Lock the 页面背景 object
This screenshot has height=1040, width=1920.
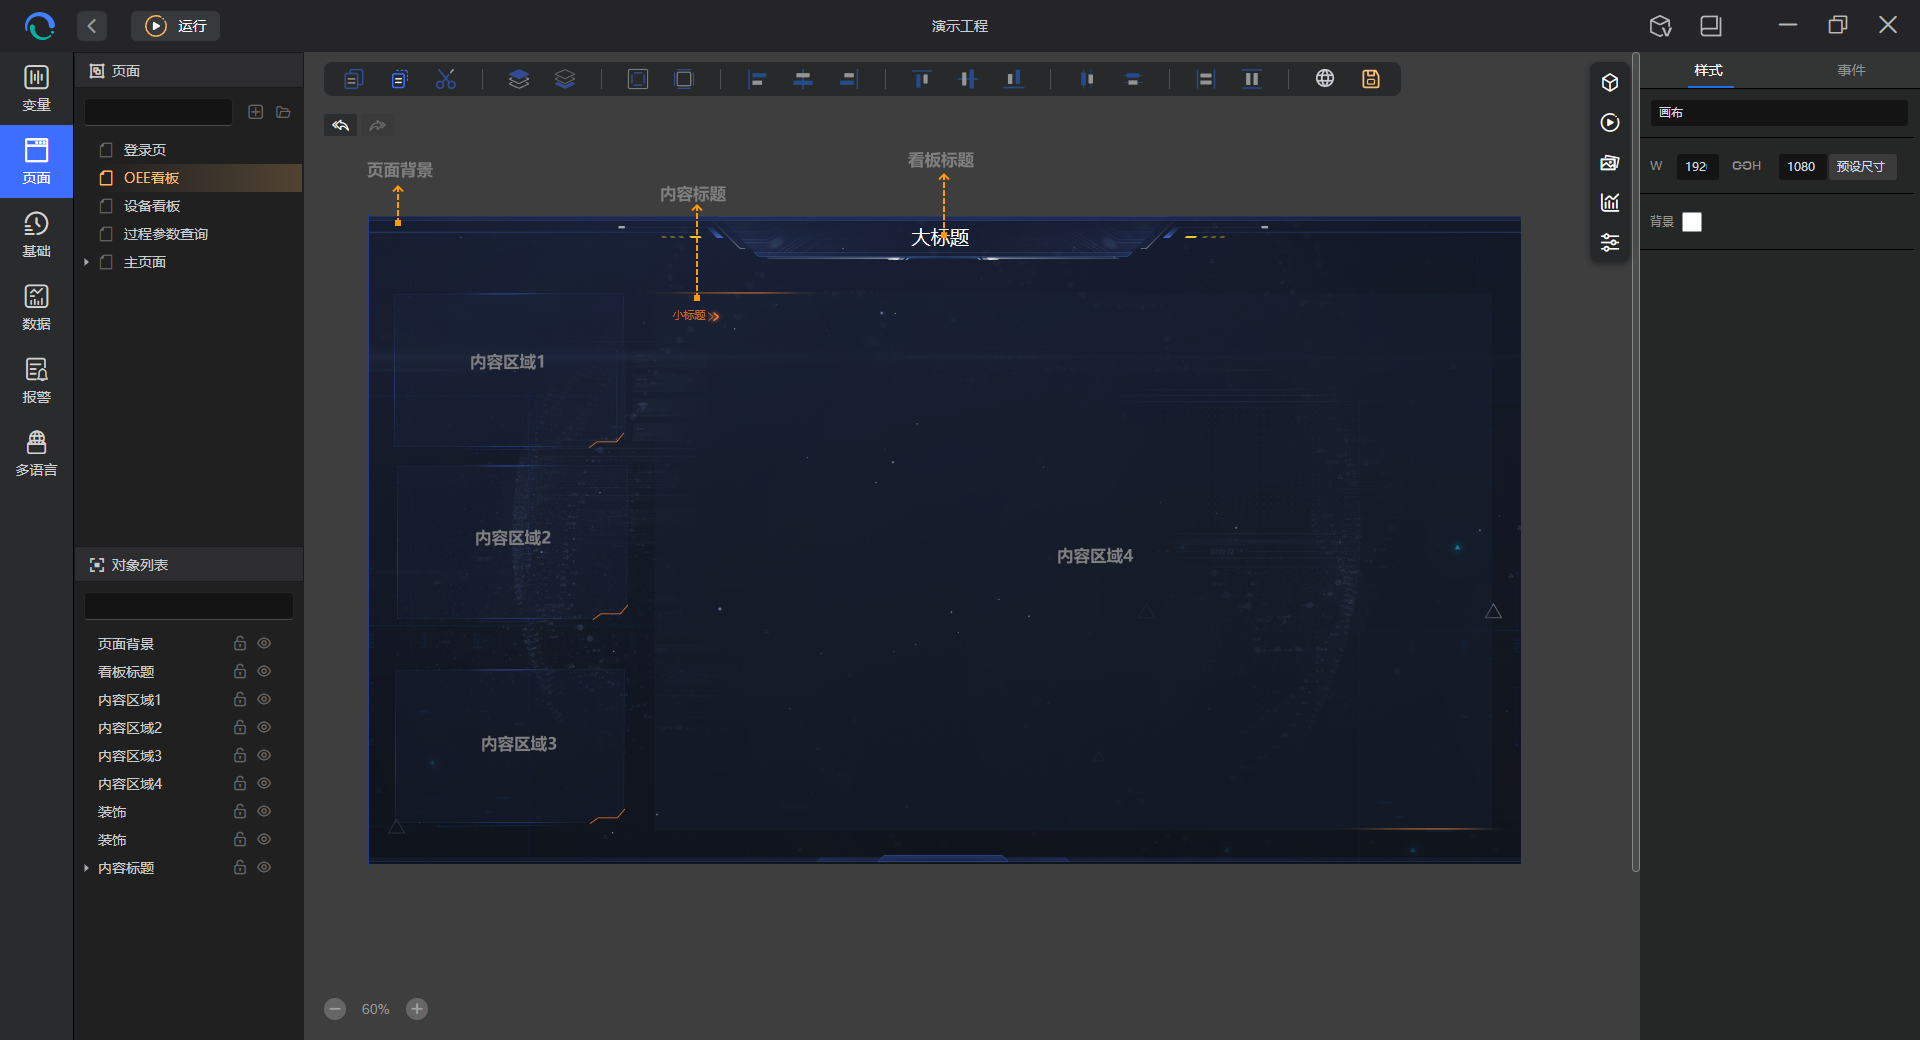(x=240, y=643)
